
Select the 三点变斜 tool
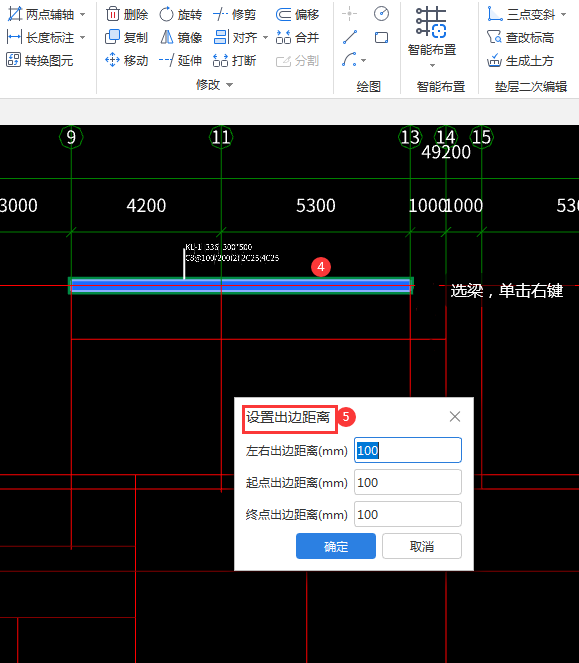point(520,14)
